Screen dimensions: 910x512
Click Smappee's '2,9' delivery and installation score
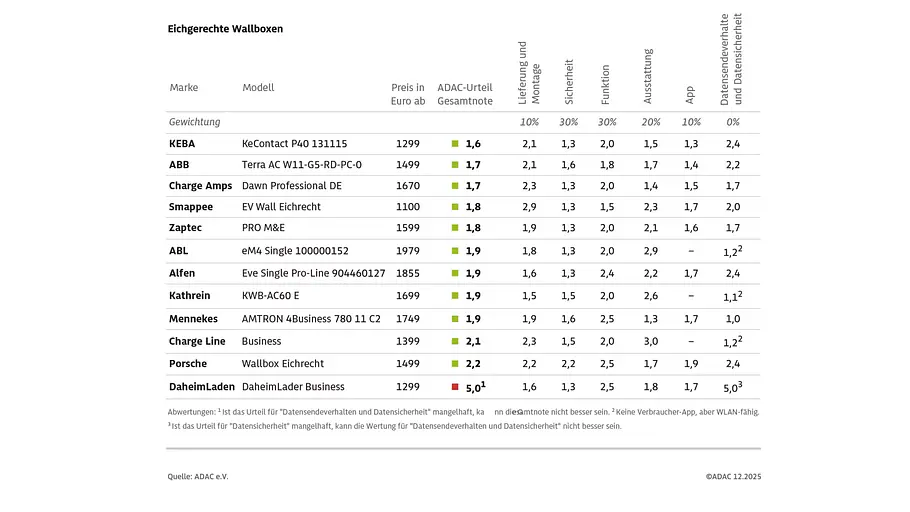click(x=529, y=207)
